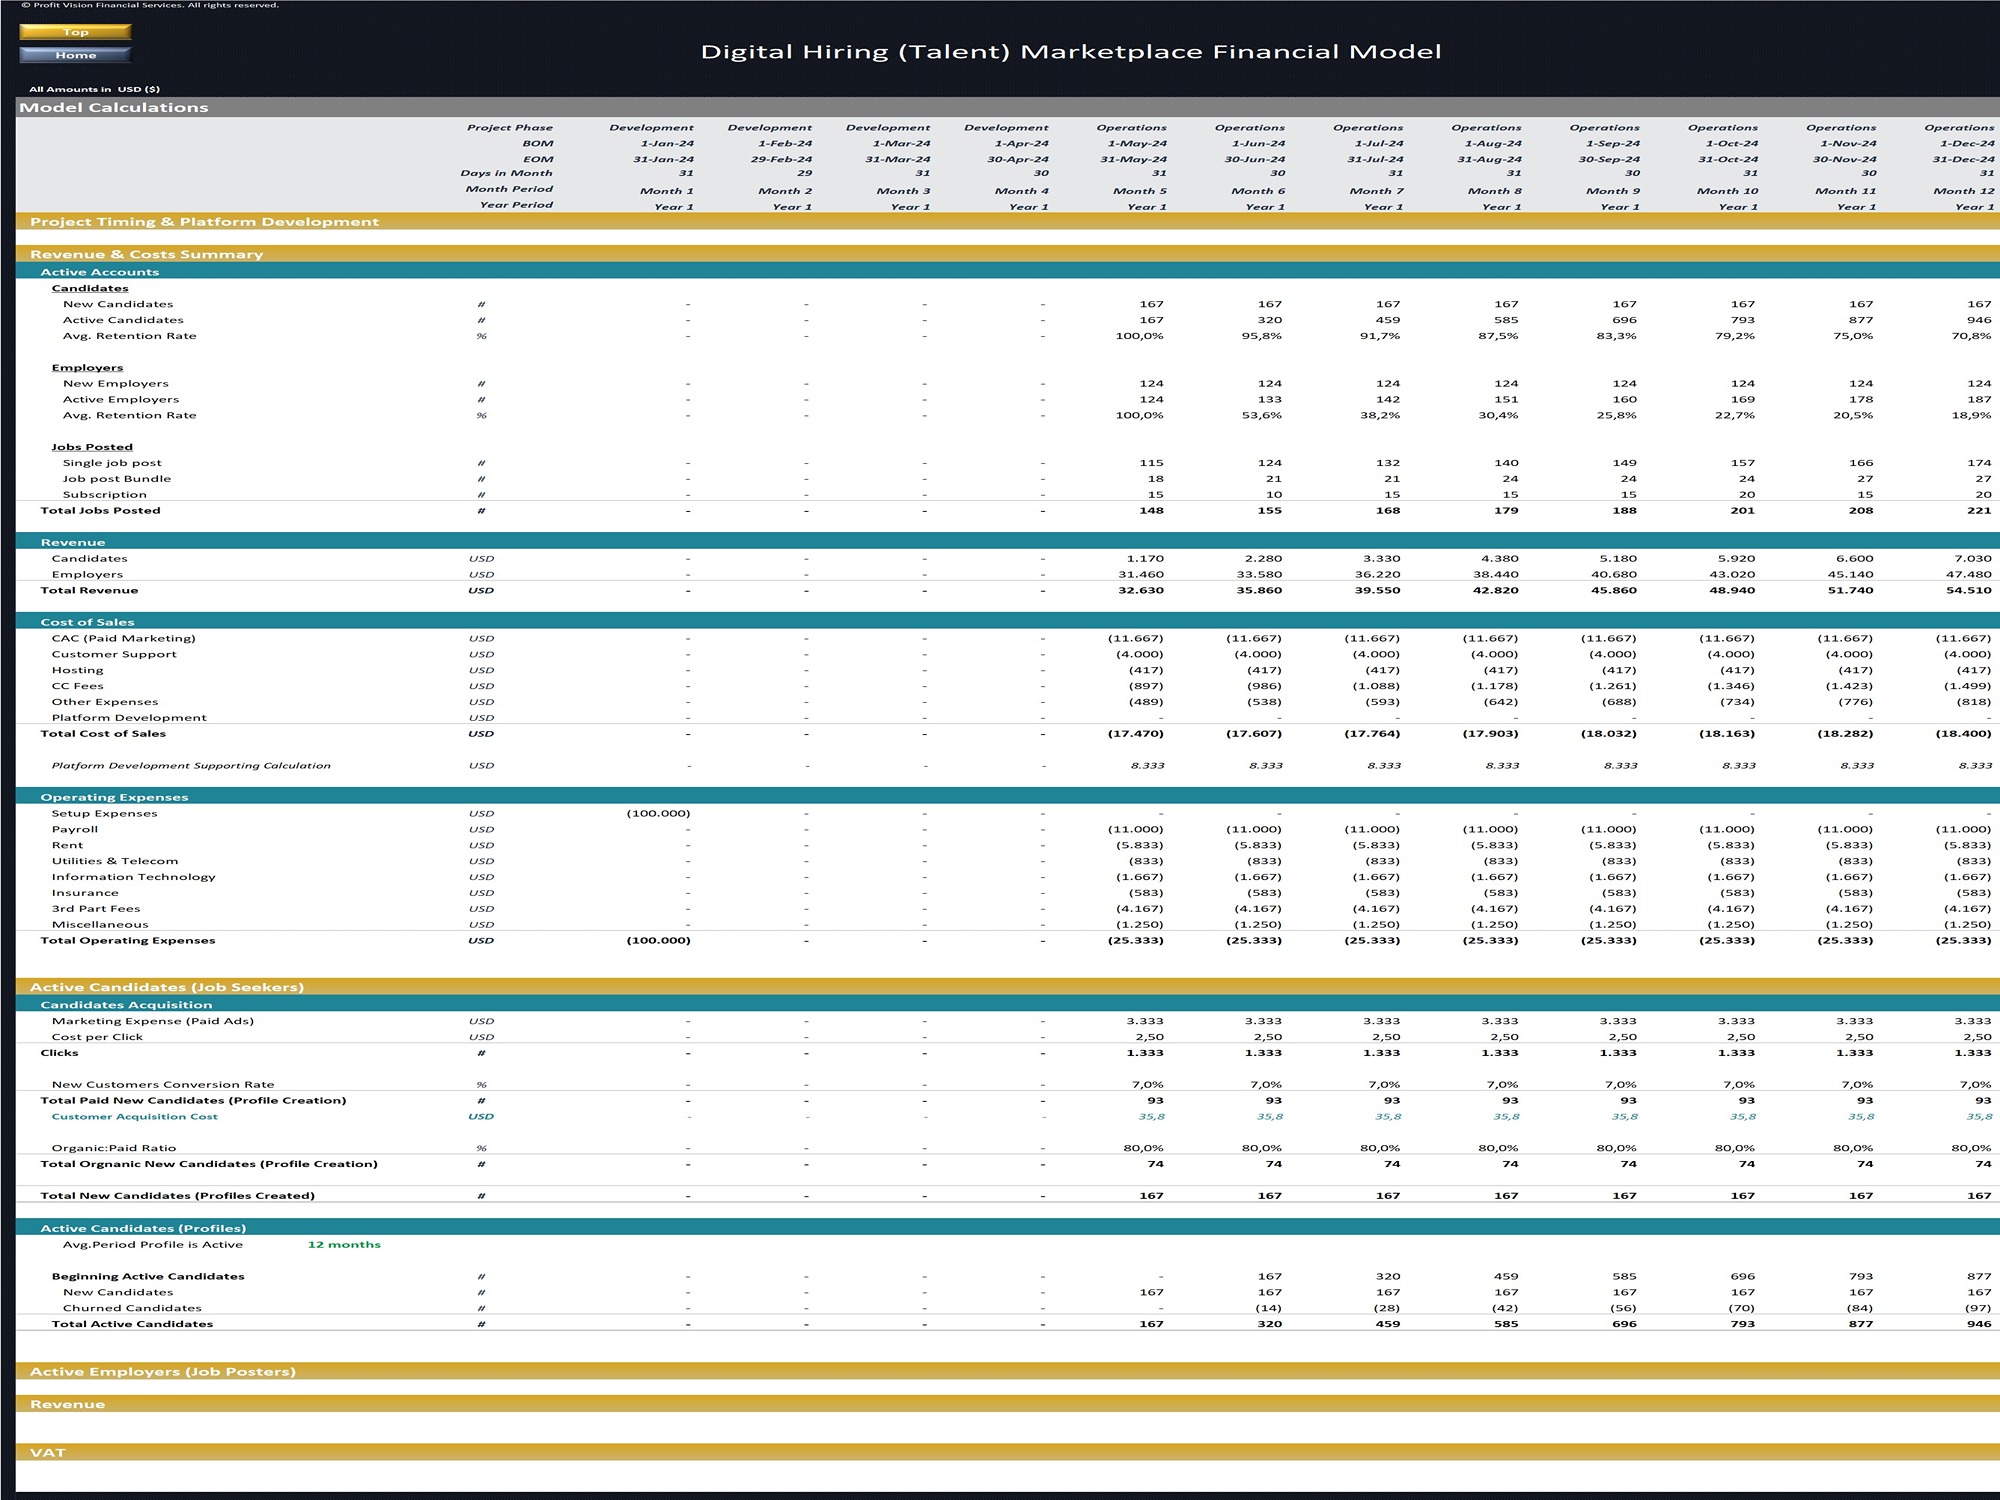Select the Total Revenue row label
Viewport: 2000px width, 1500px height.
89,590
